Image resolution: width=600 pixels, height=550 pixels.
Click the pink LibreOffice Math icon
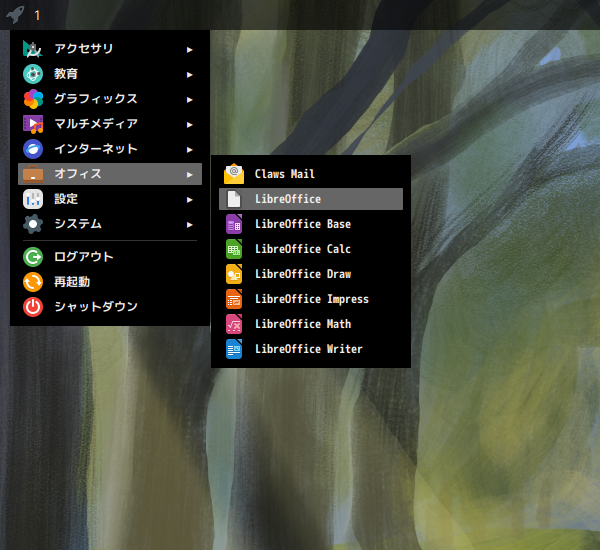(x=234, y=324)
